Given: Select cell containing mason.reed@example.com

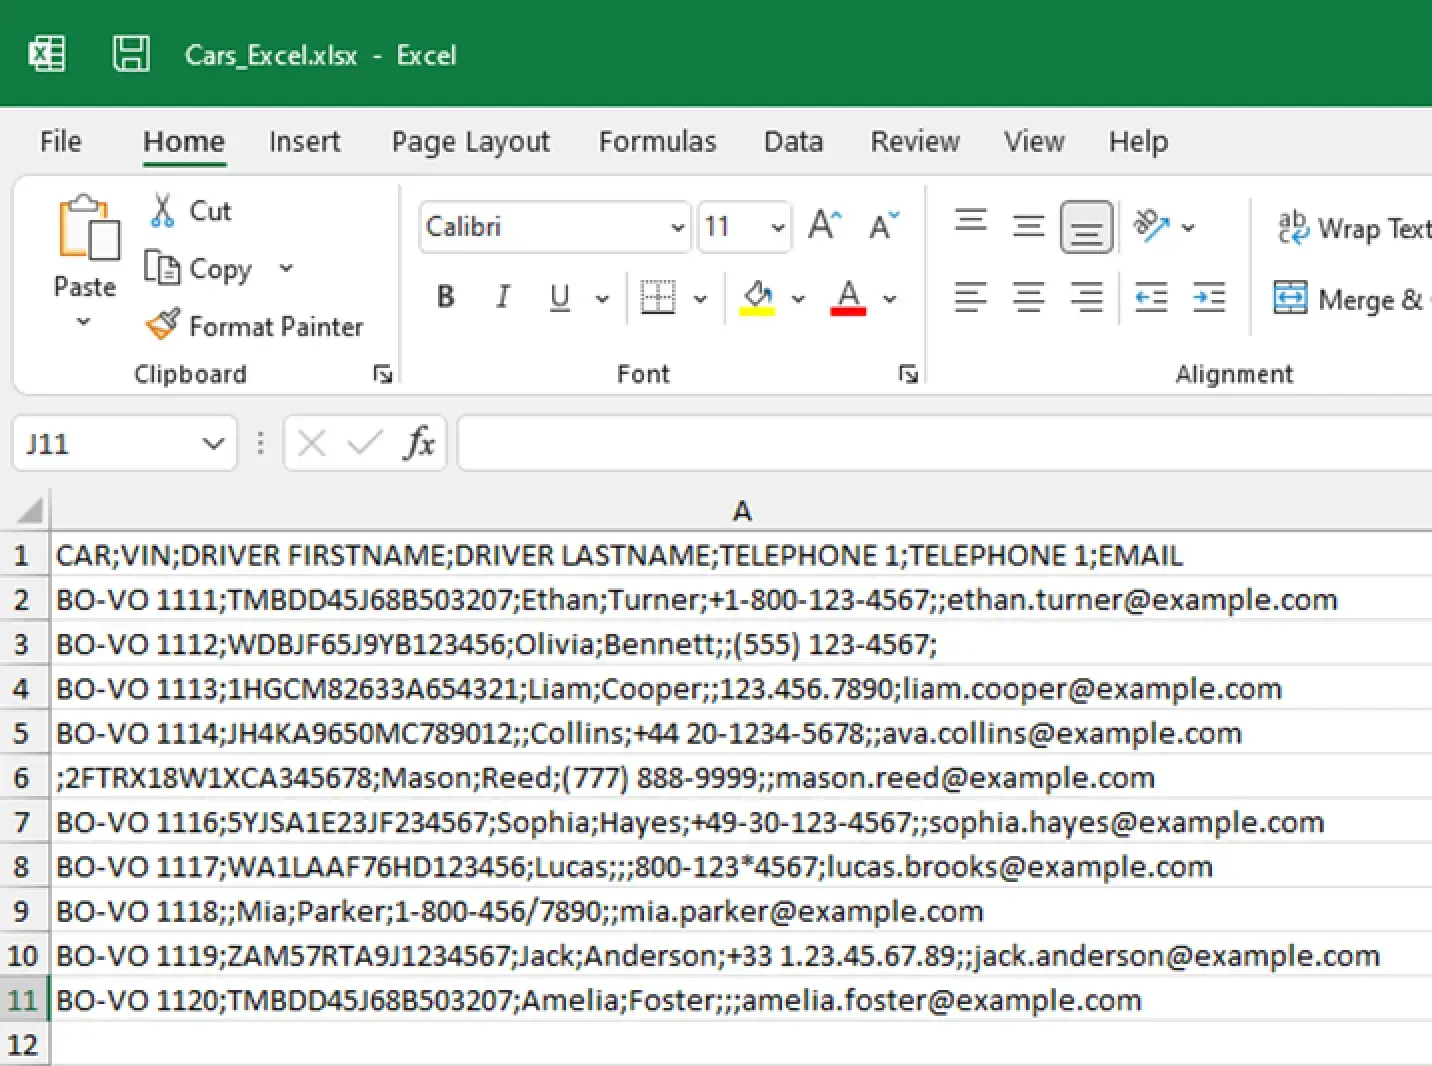Looking at the screenshot, I should coord(741,778).
